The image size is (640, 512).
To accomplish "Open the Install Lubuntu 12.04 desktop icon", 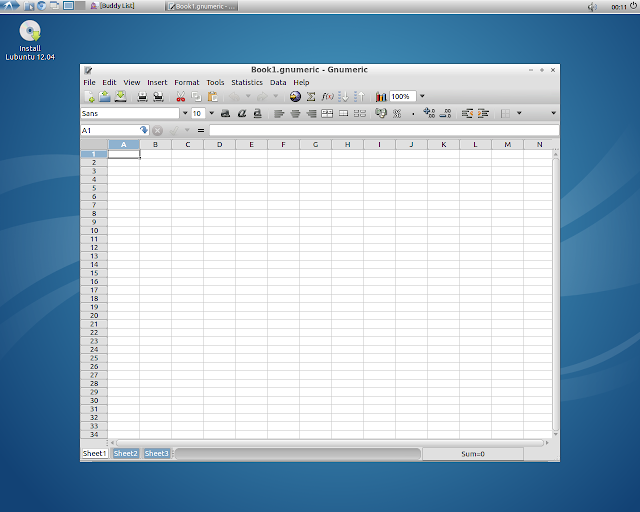I will (30, 40).
